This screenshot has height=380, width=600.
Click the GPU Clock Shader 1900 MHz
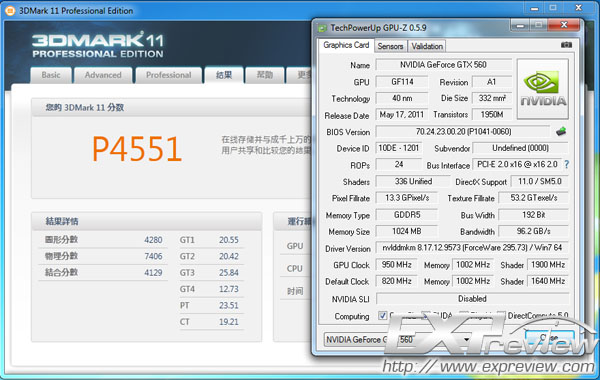pyautogui.click(x=548, y=264)
